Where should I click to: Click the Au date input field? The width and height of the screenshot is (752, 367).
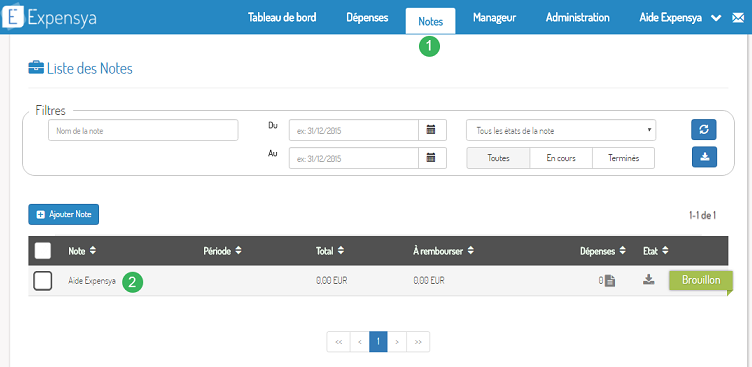(353, 158)
